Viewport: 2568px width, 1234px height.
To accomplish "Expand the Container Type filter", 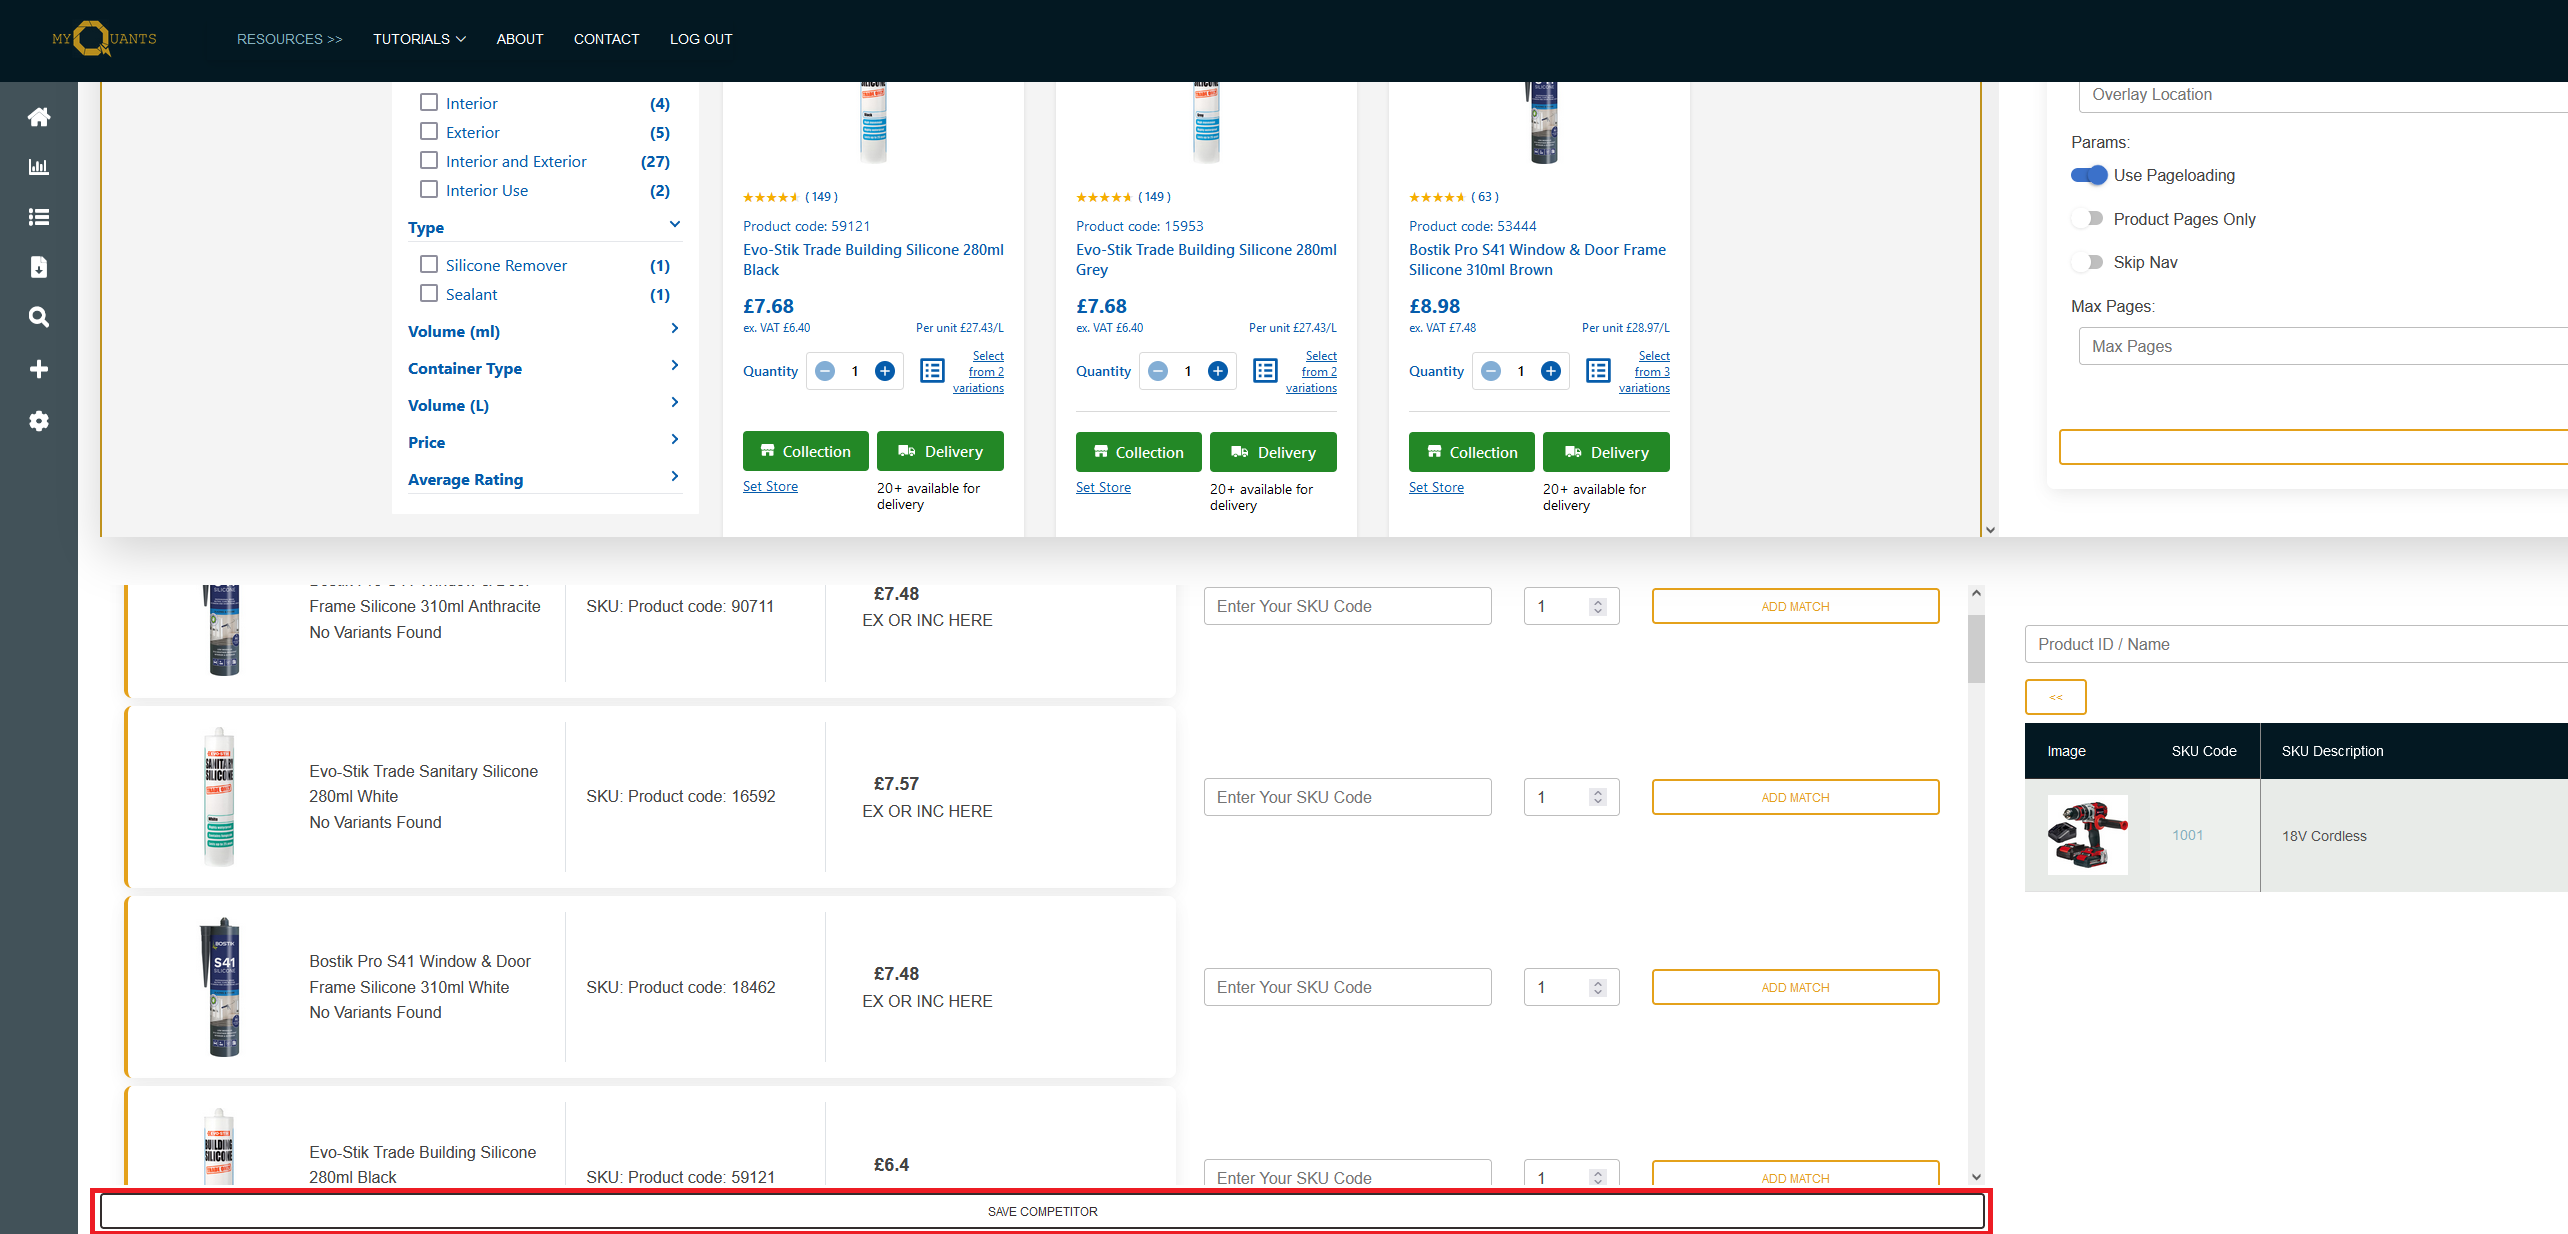I will point(675,365).
